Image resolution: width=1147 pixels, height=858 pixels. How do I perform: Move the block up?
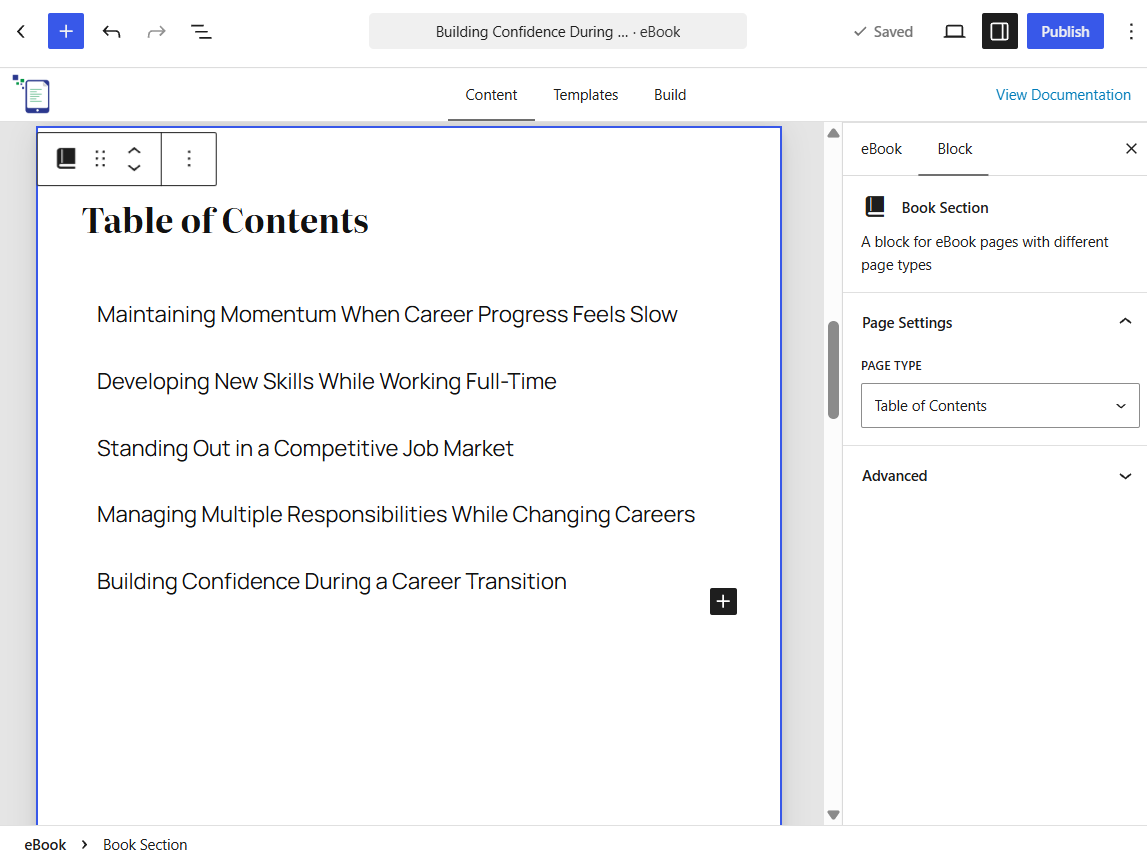134,150
